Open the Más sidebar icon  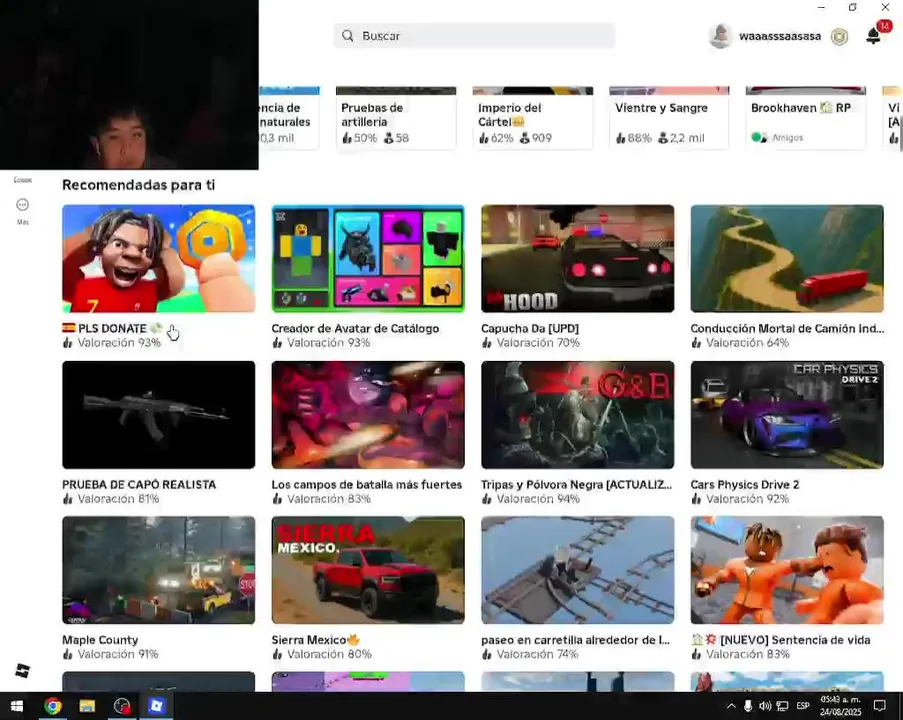(x=22, y=205)
